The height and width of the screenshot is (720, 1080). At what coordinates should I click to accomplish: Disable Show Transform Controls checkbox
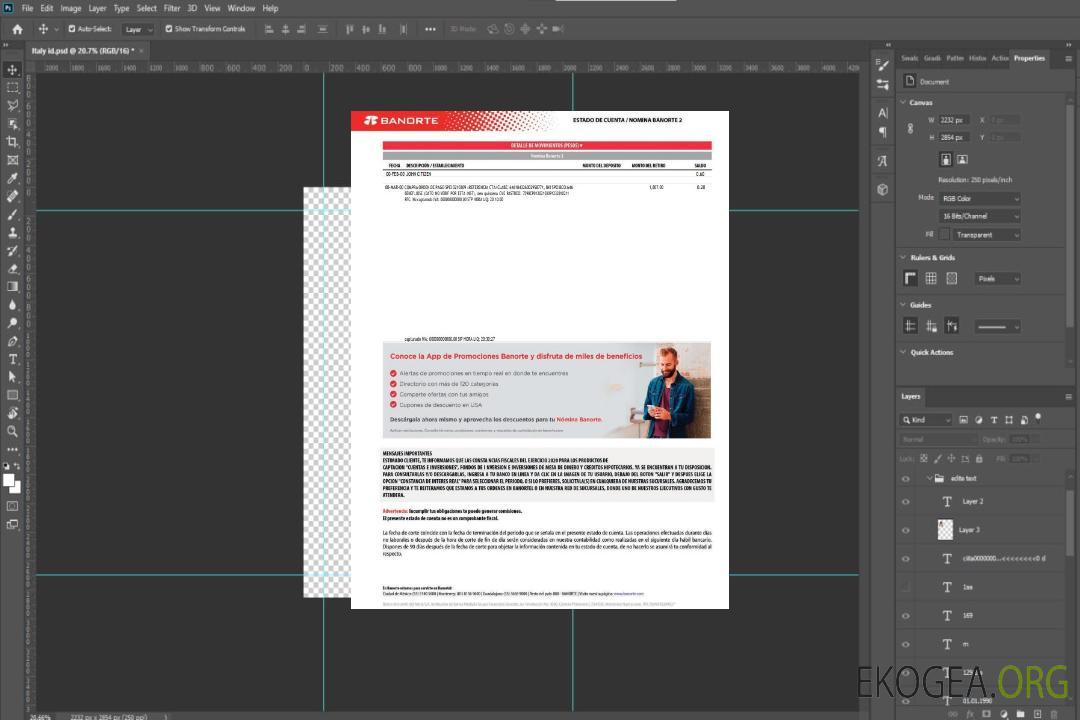(168, 29)
